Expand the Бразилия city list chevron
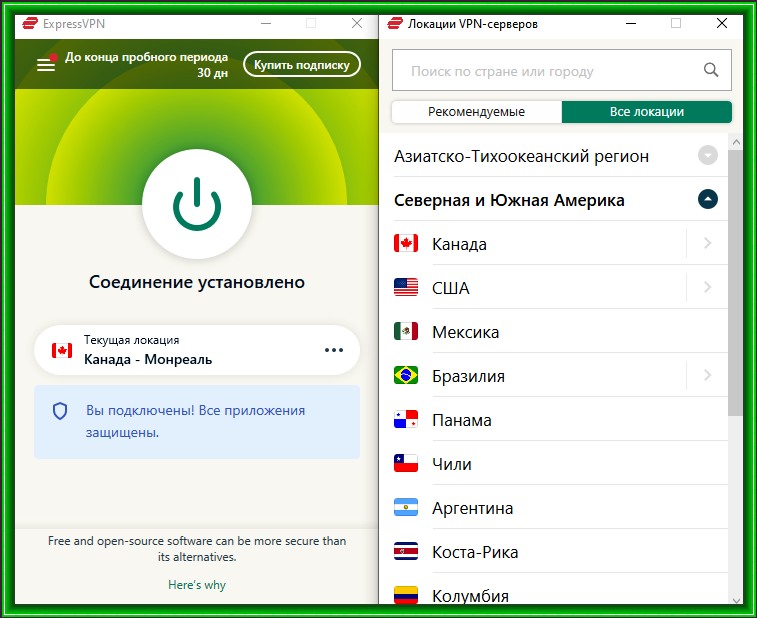Image resolution: width=757 pixels, height=618 pixels. pos(707,375)
